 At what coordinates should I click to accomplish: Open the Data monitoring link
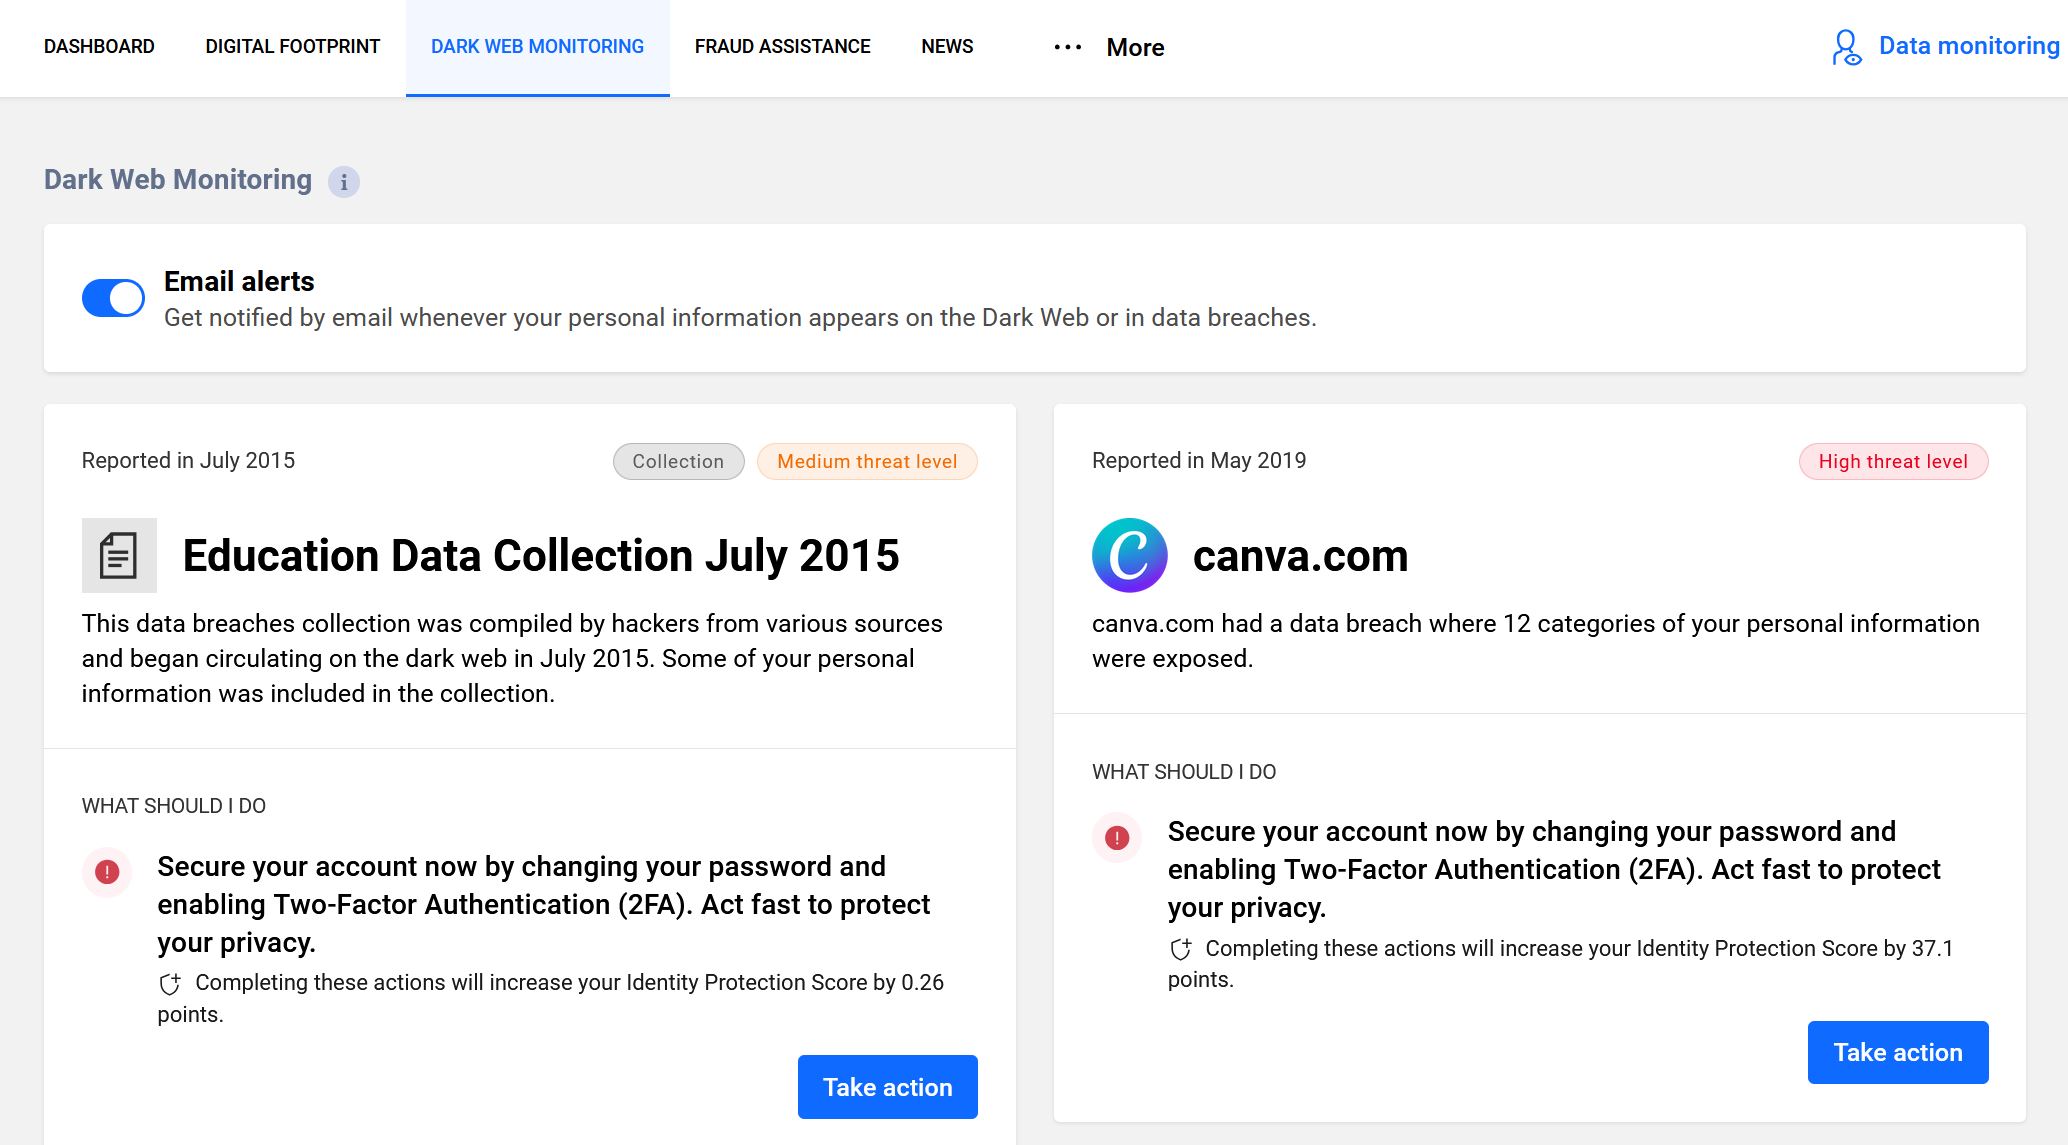[1968, 46]
